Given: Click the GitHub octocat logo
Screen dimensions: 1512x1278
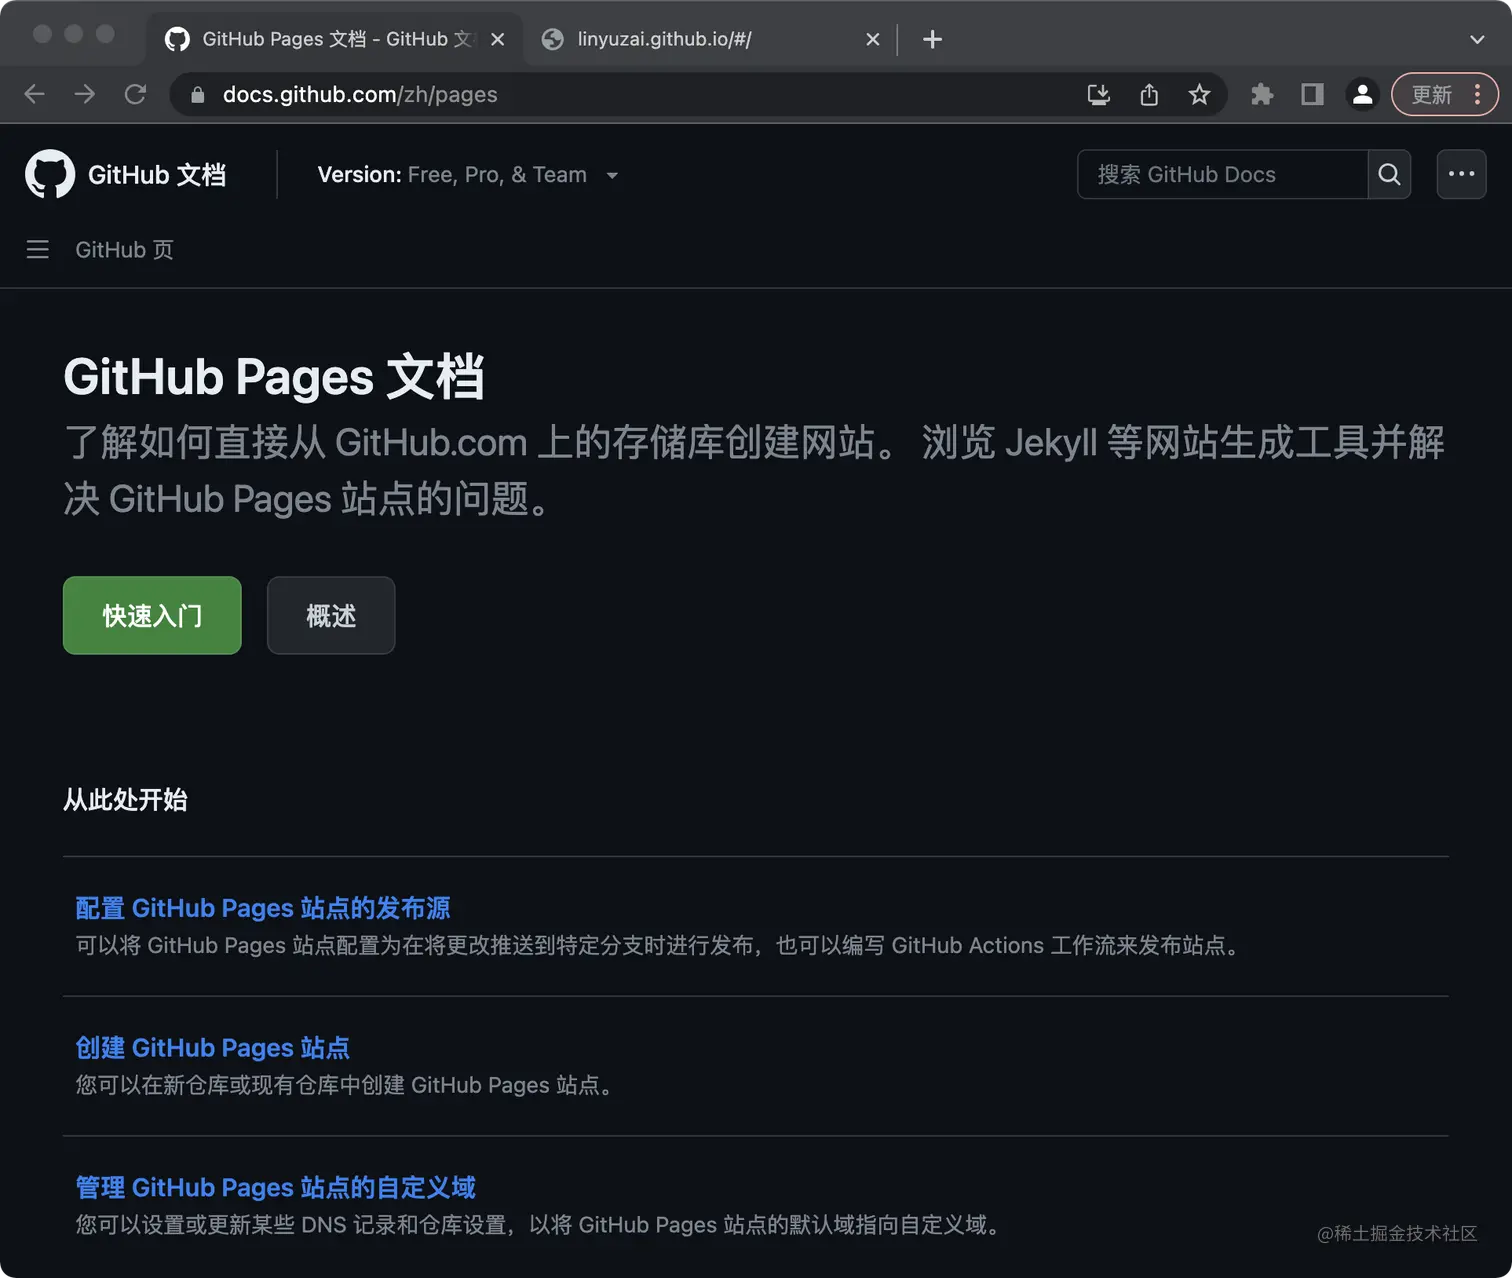Looking at the screenshot, I should tap(50, 175).
